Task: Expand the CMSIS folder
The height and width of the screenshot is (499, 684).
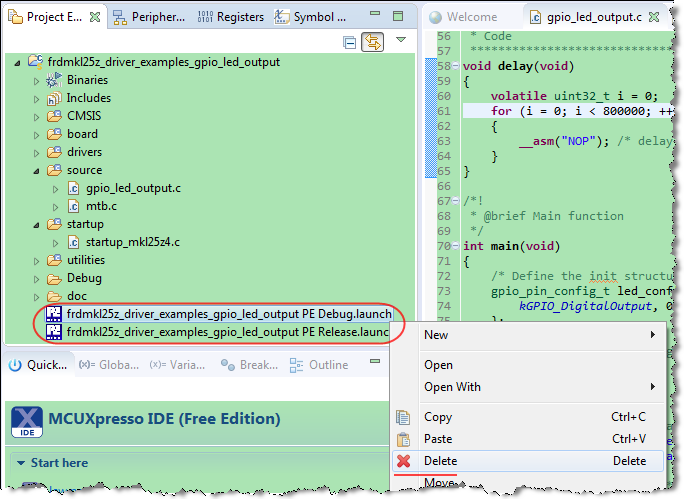Action: 37,117
